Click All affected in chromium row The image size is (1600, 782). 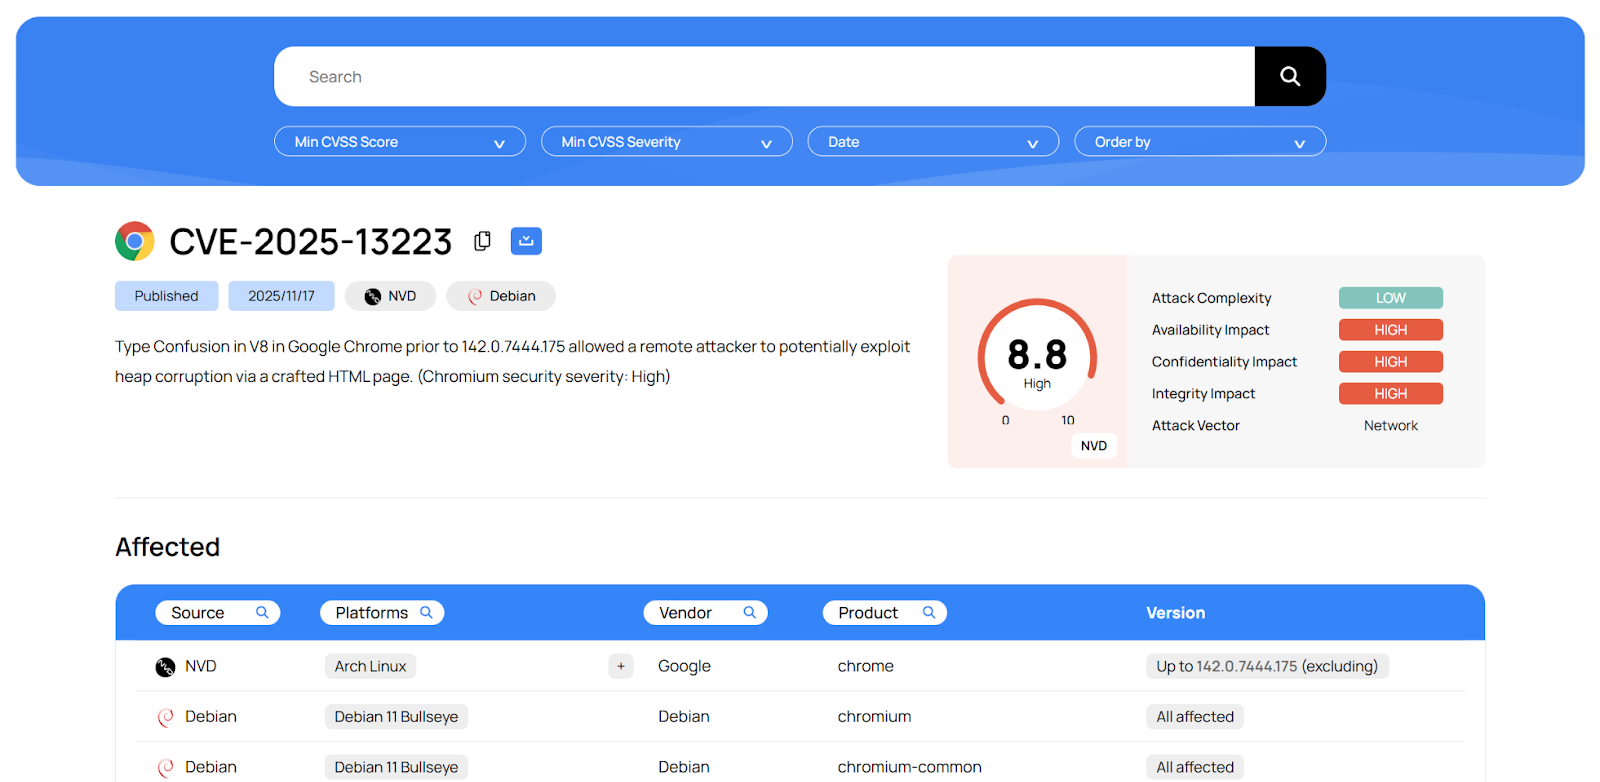(1195, 717)
